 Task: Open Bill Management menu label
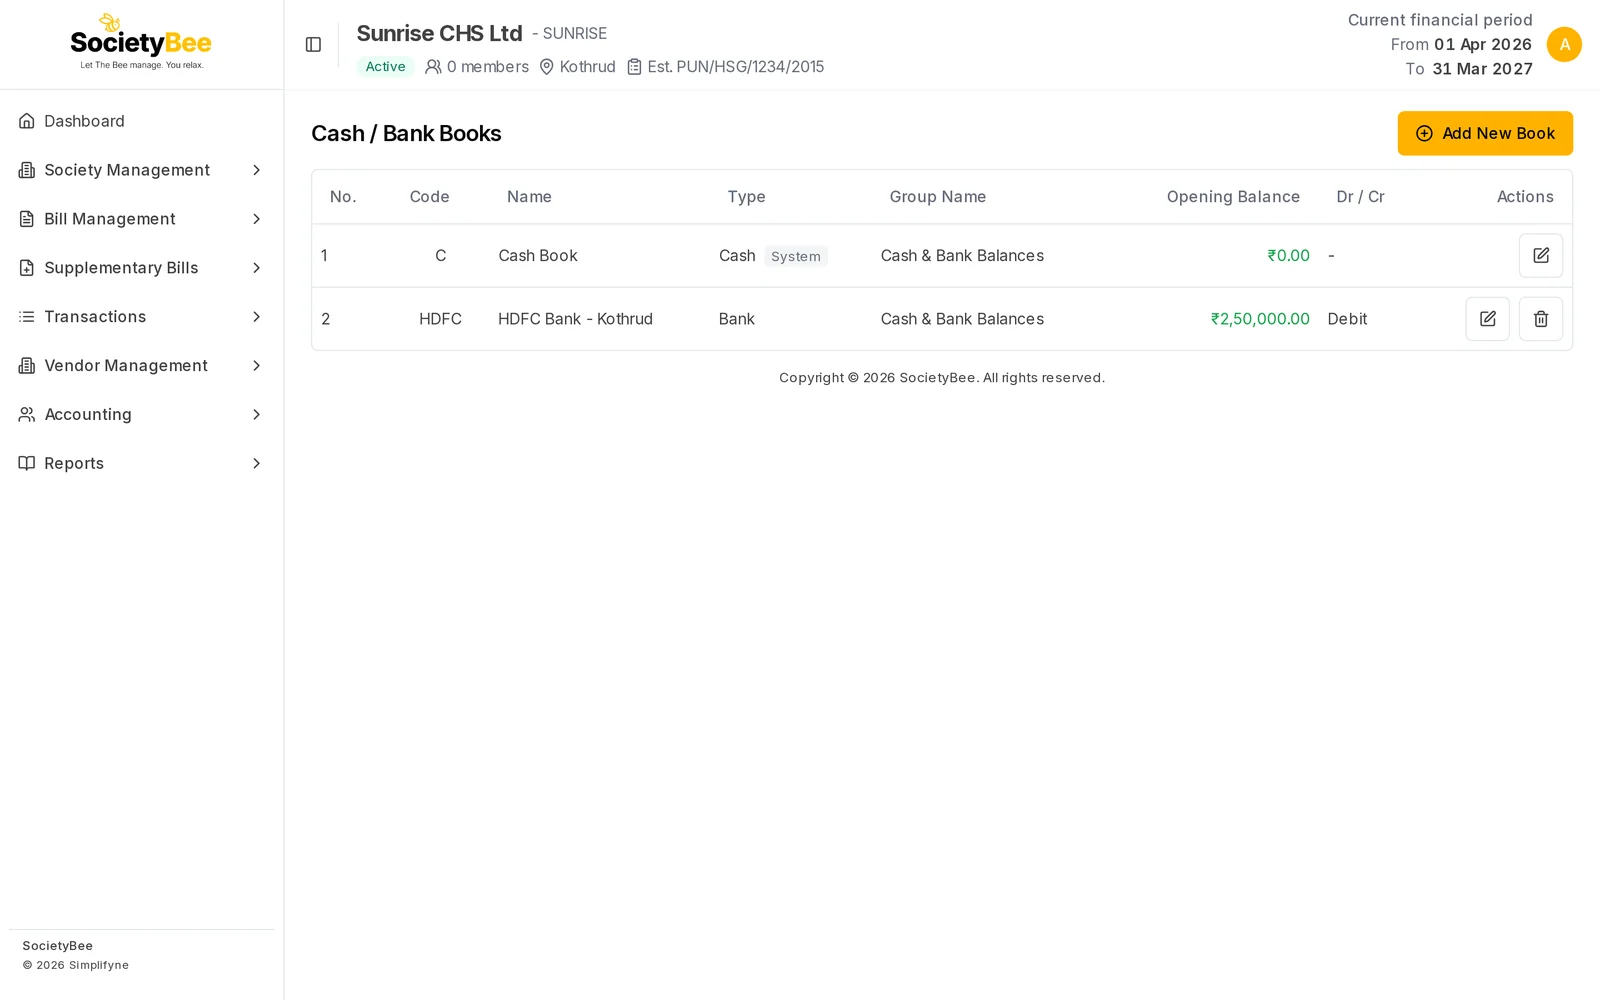tap(110, 219)
